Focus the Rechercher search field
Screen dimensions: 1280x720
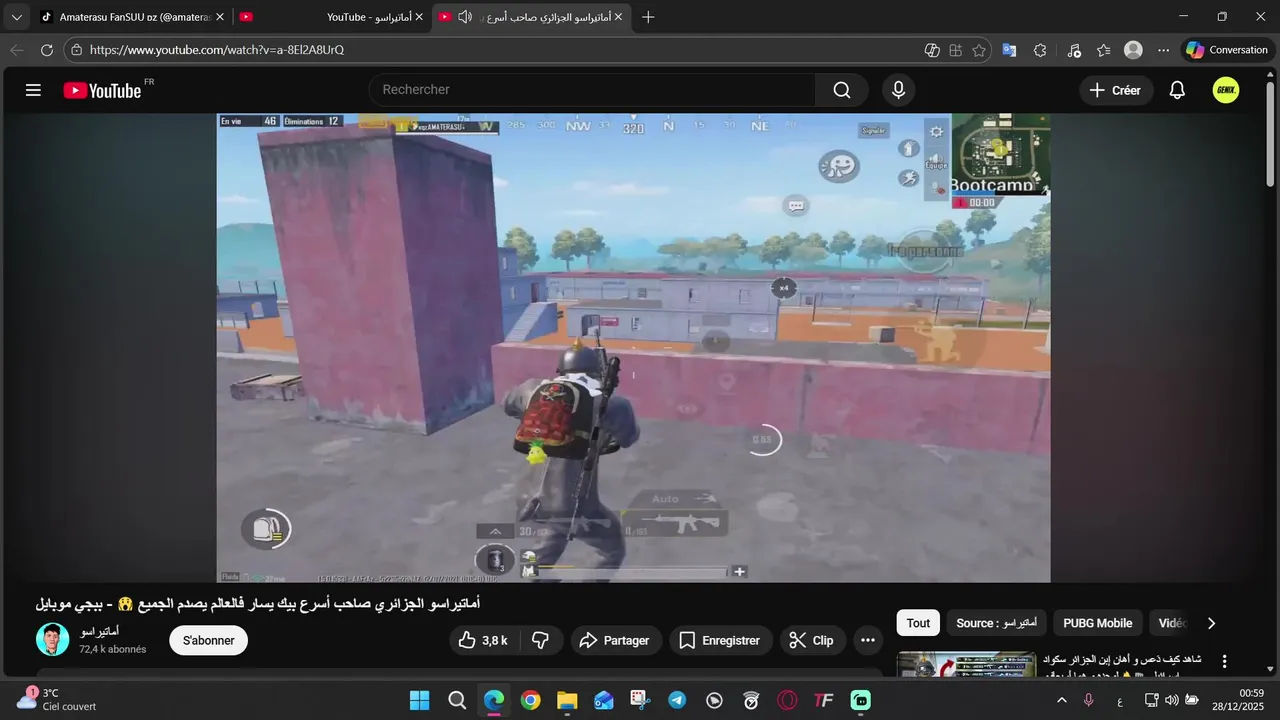coord(592,90)
